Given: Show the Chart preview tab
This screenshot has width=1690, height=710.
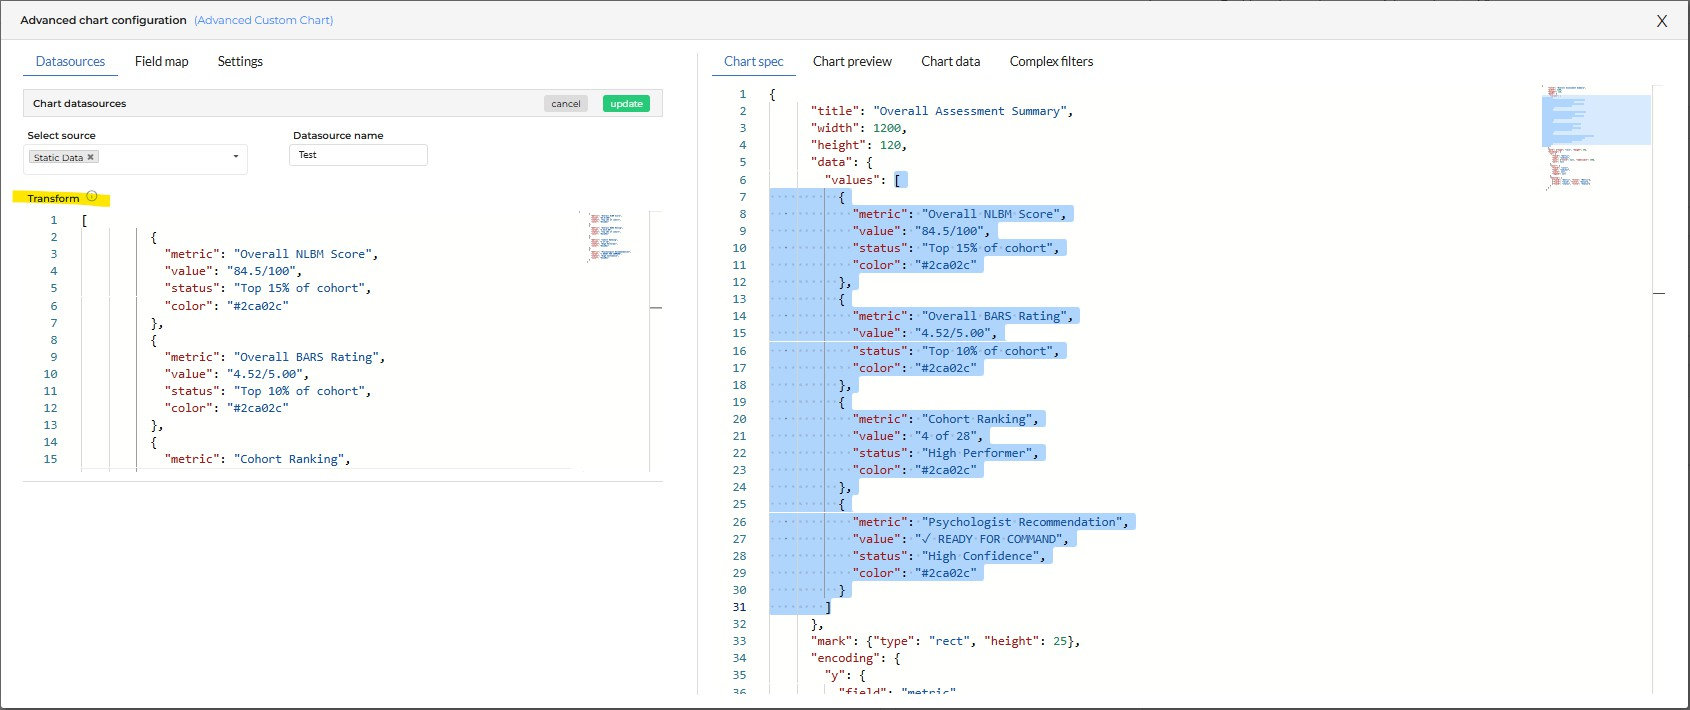Looking at the screenshot, I should click(852, 62).
